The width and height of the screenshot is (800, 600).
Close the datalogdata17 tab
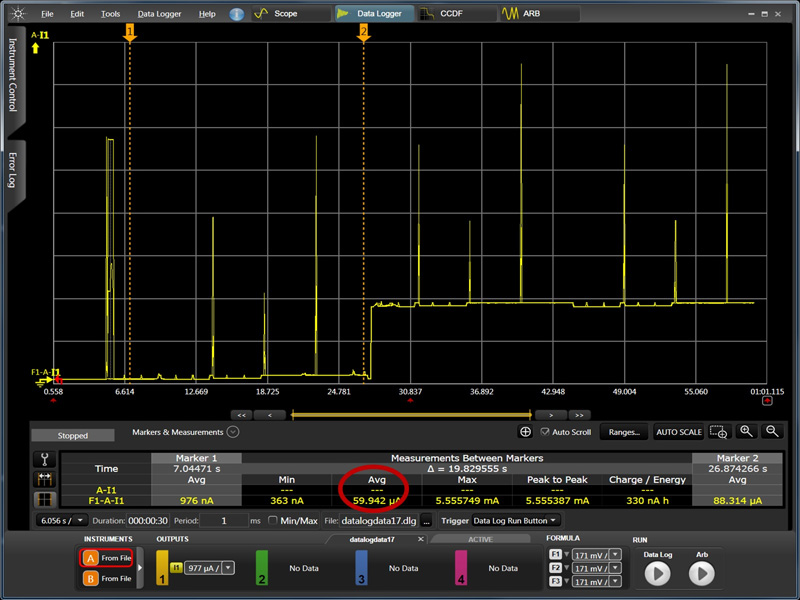coord(420,539)
